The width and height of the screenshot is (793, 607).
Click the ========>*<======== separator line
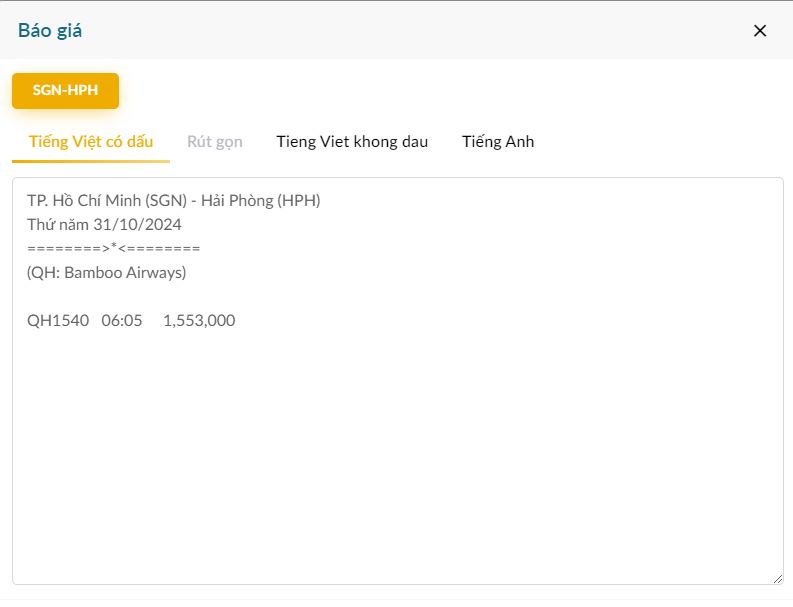point(114,248)
